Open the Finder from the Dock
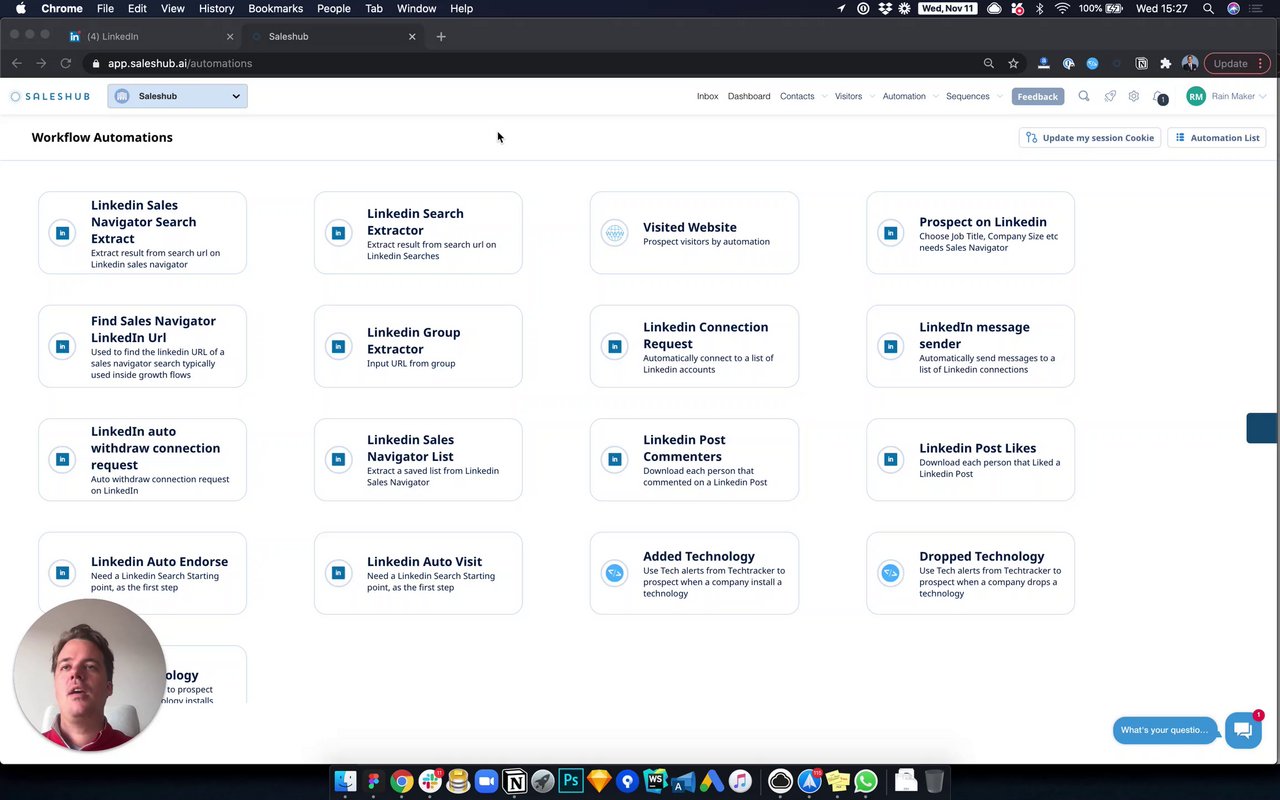1280x800 pixels. [345, 781]
